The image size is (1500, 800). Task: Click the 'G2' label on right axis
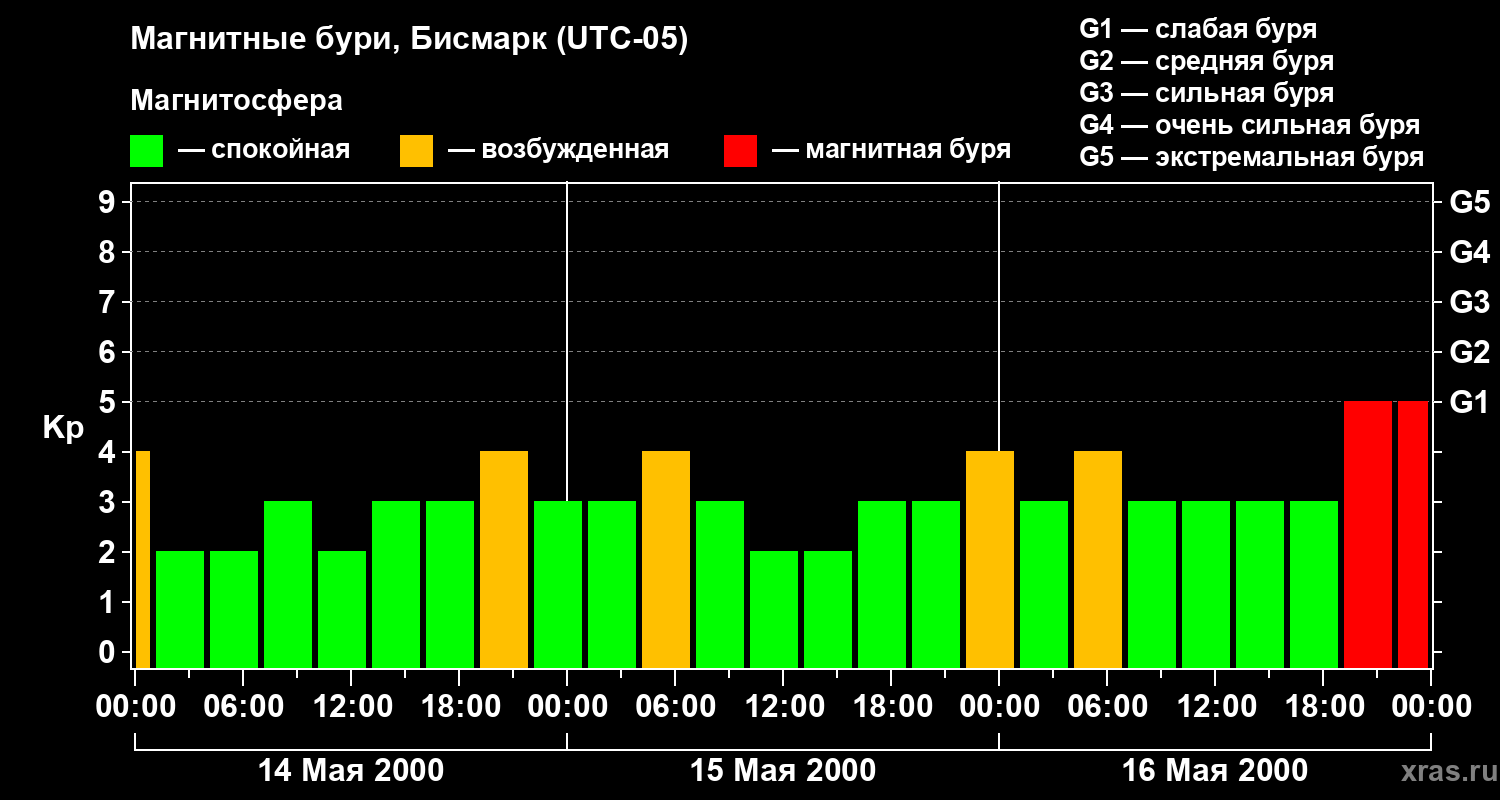pyautogui.click(x=1469, y=352)
